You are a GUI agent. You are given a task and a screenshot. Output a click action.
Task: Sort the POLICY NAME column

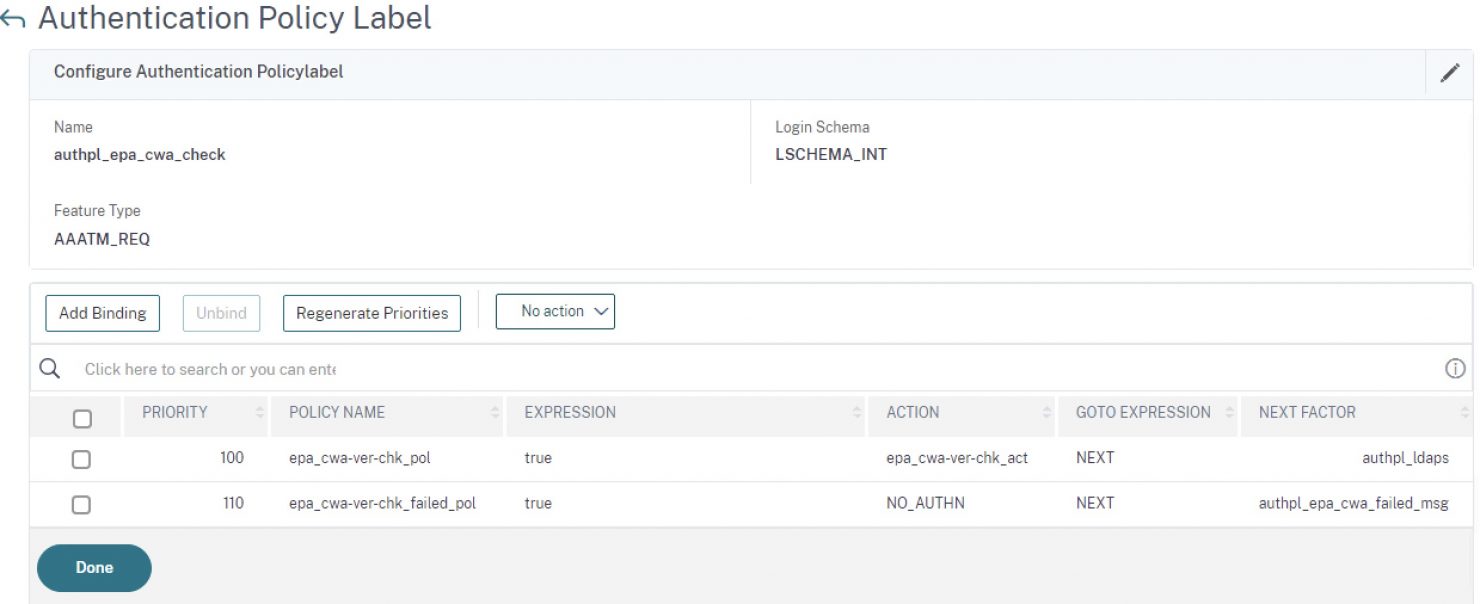pos(496,412)
